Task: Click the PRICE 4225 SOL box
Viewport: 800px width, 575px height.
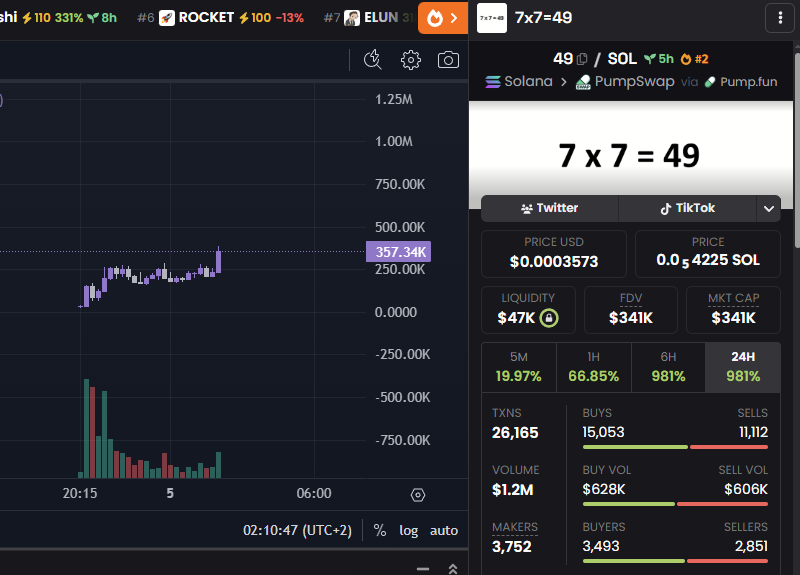Action: pos(708,254)
